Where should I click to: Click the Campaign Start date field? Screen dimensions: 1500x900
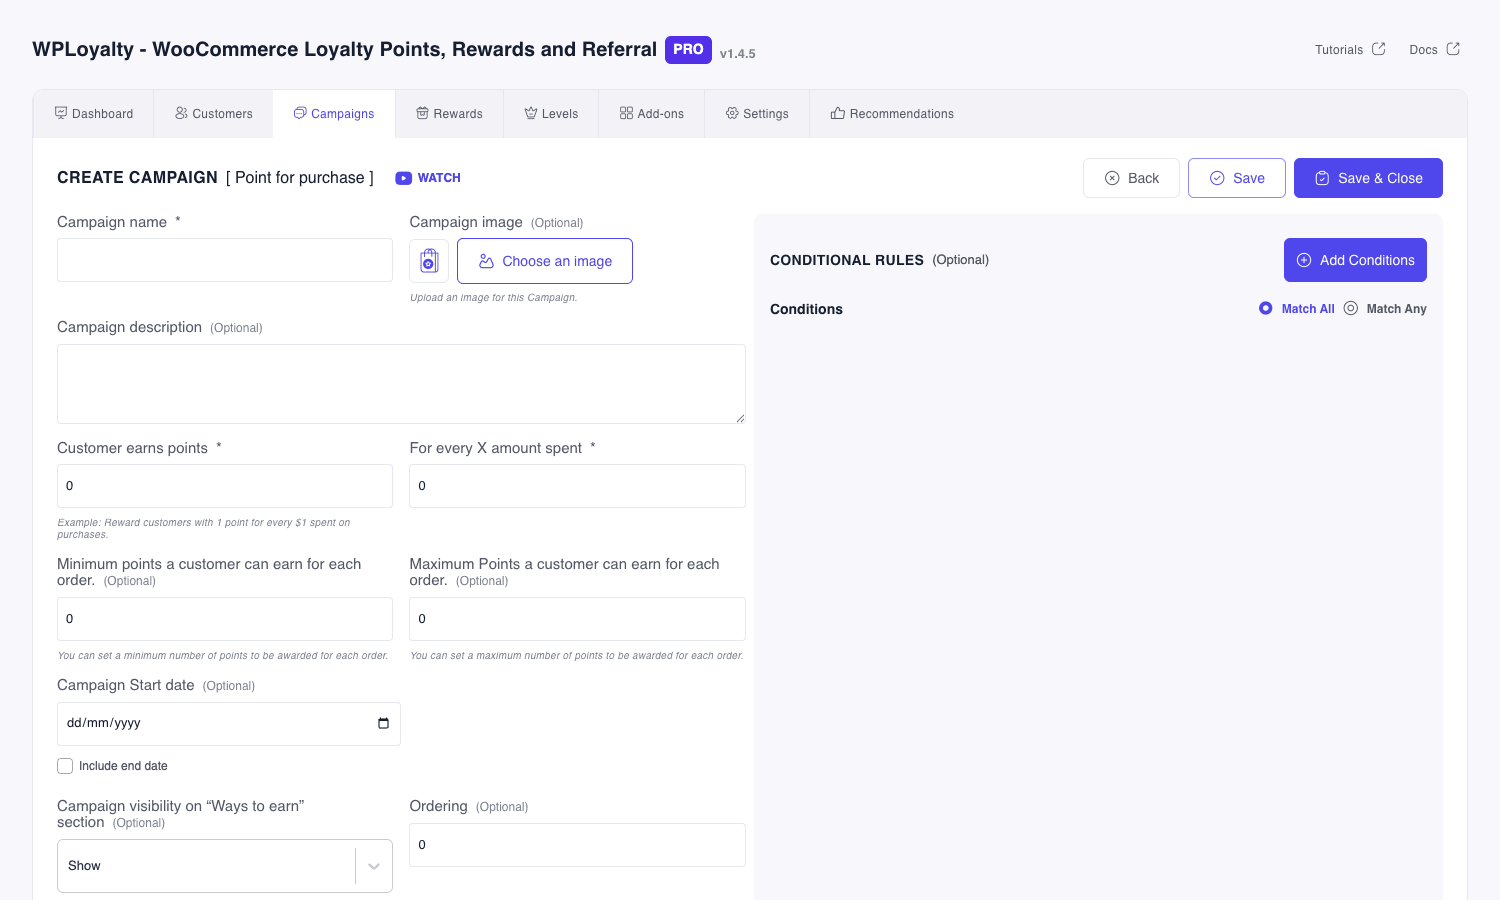(229, 724)
